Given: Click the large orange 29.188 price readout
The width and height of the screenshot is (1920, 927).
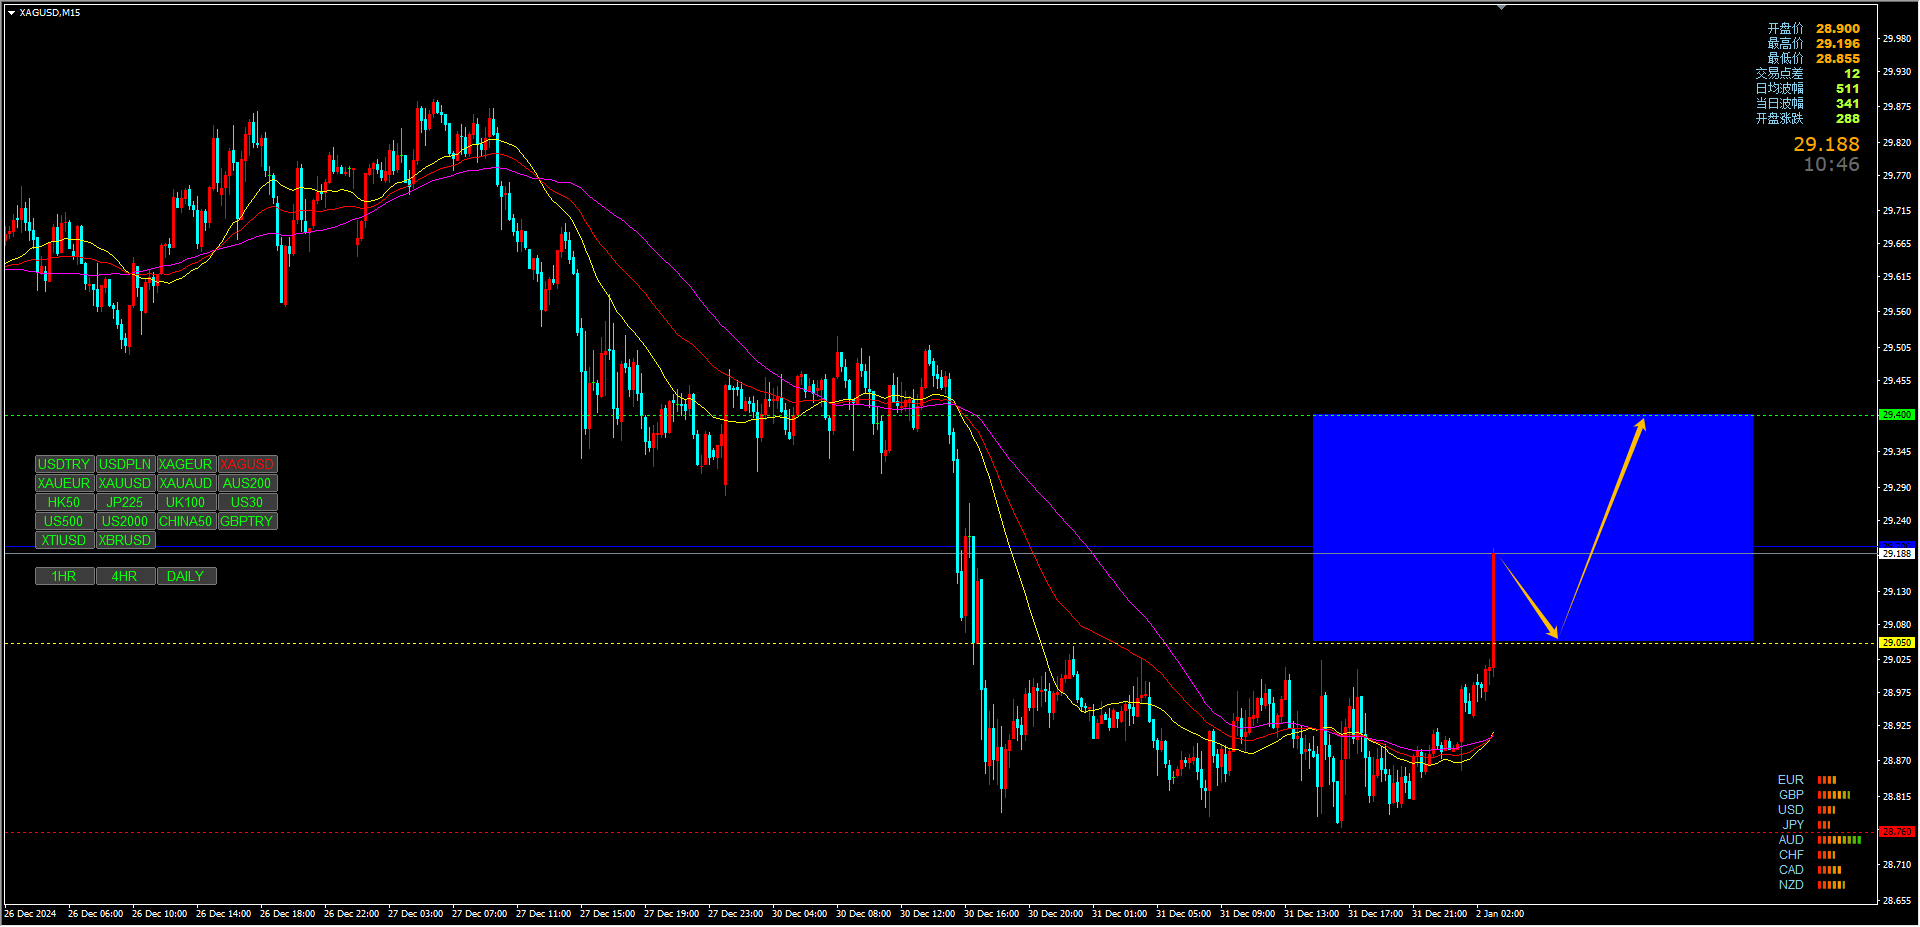Looking at the screenshot, I should pyautogui.click(x=1826, y=145).
